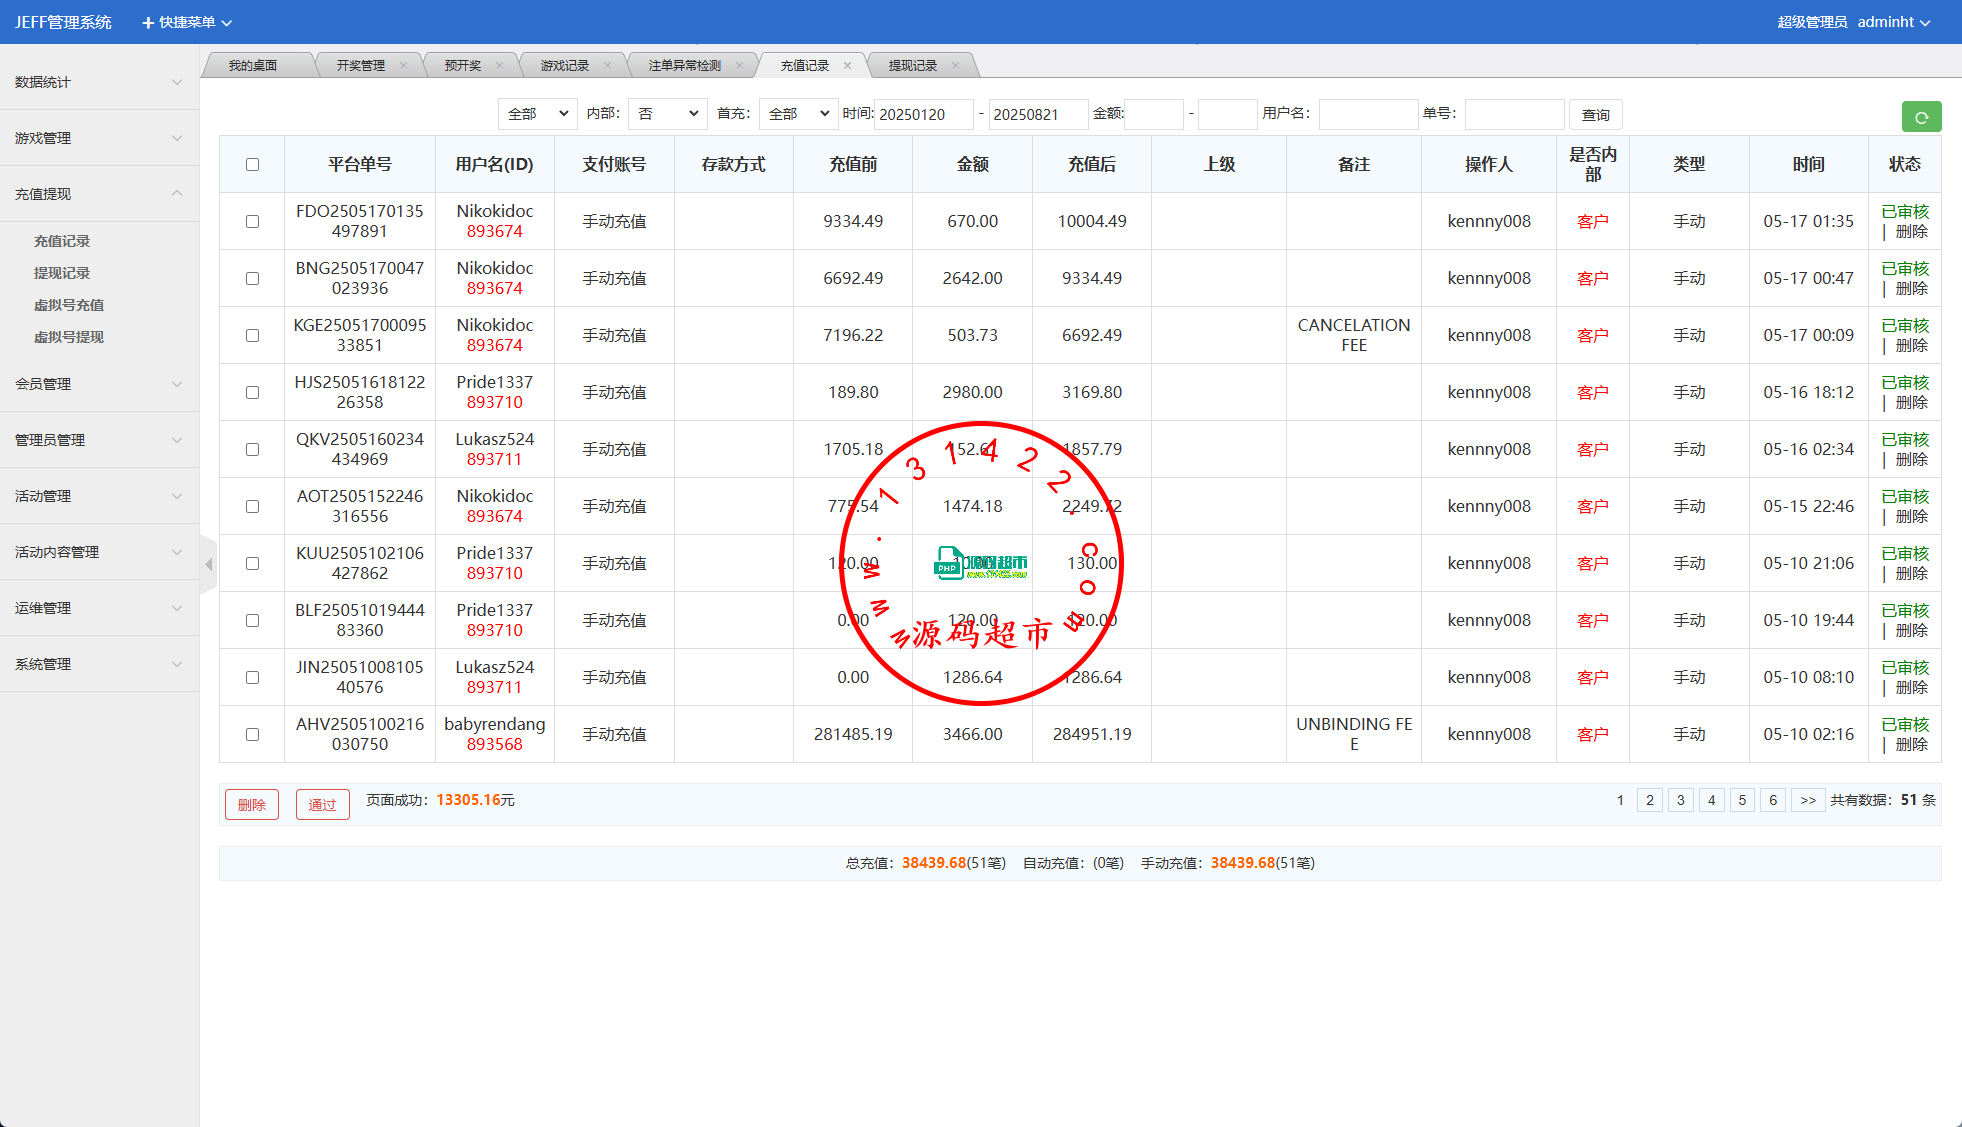Click the red 通过 approve button
This screenshot has width=1962, height=1127.
click(x=322, y=805)
